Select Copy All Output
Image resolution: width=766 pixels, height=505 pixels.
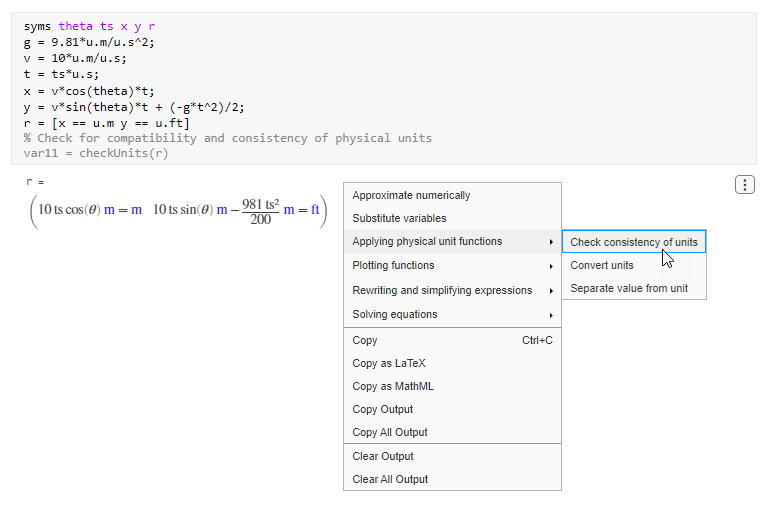pos(390,433)
